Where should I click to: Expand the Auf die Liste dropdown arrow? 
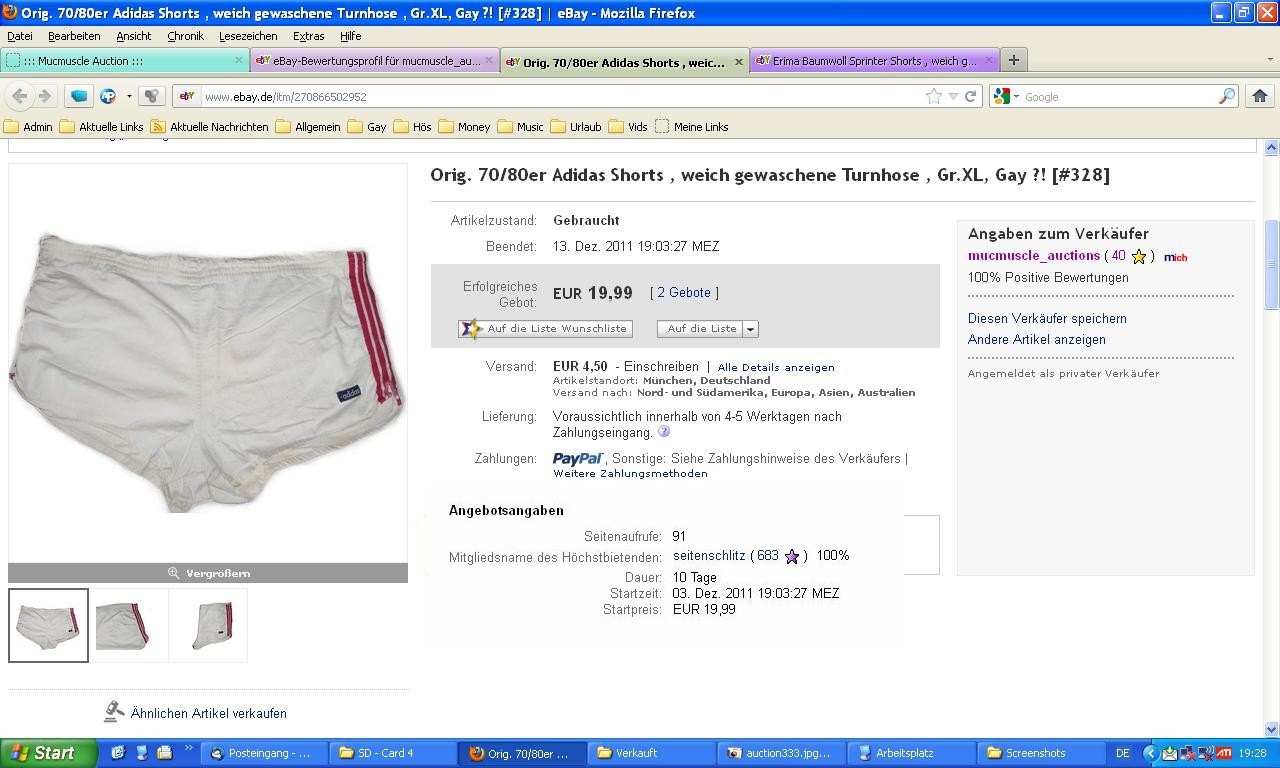[751, 329]
